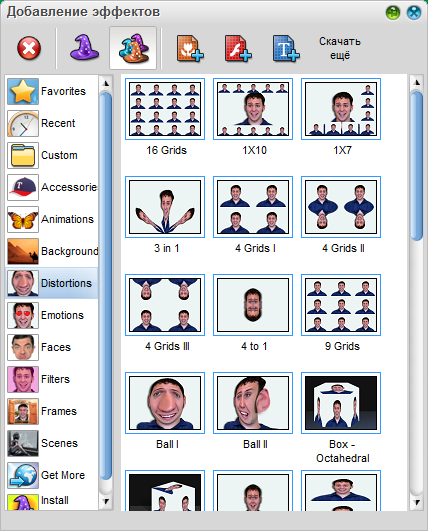Open the Emotions category

pos(52,315)
